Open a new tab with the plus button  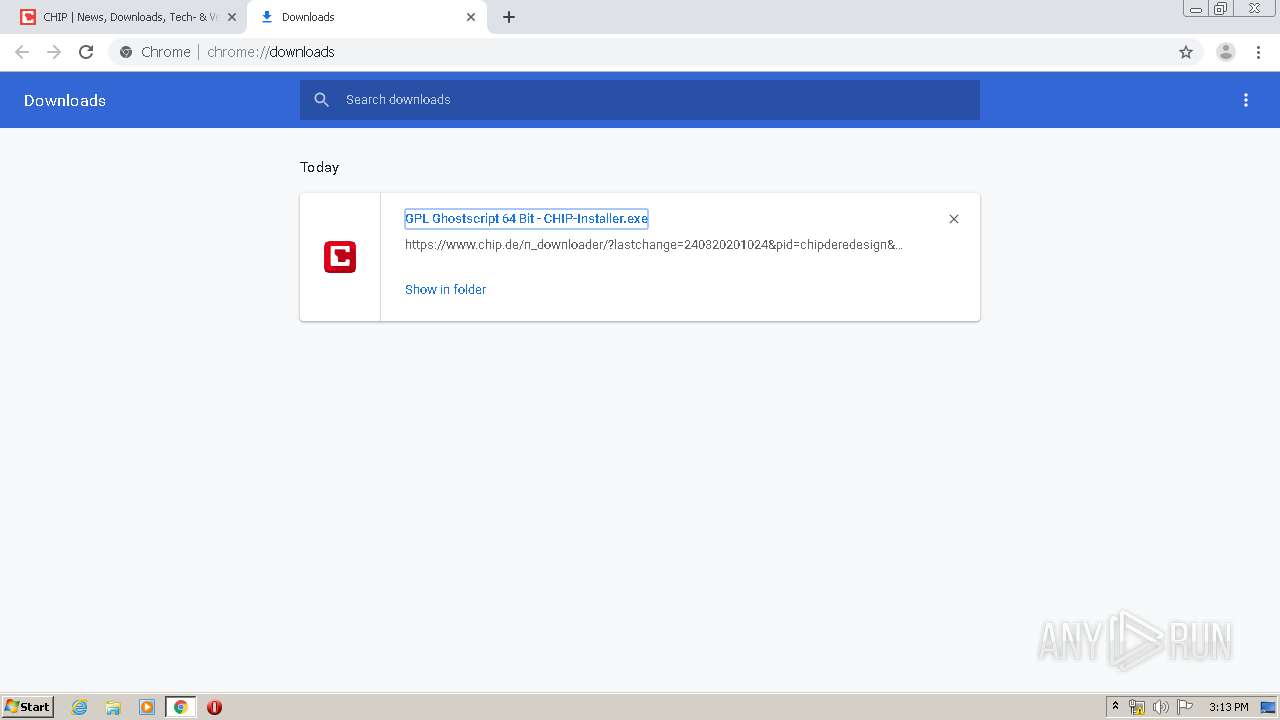(x=509, y=17)
